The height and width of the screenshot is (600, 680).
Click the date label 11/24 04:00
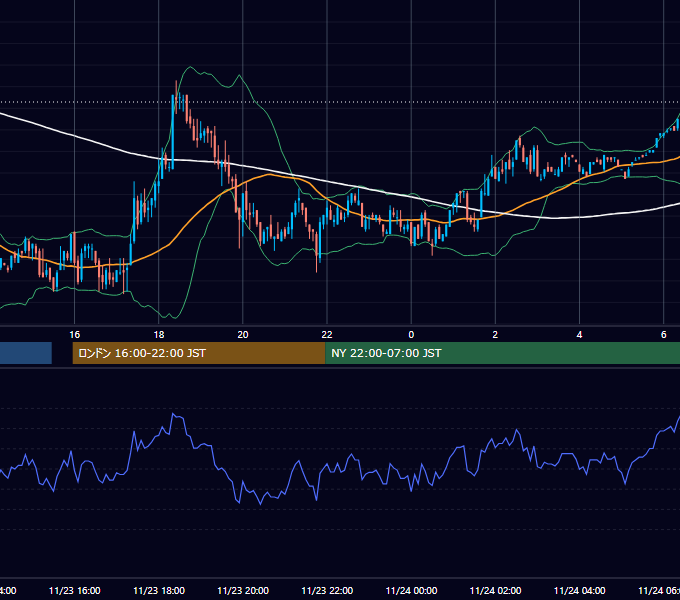point(579,590)
